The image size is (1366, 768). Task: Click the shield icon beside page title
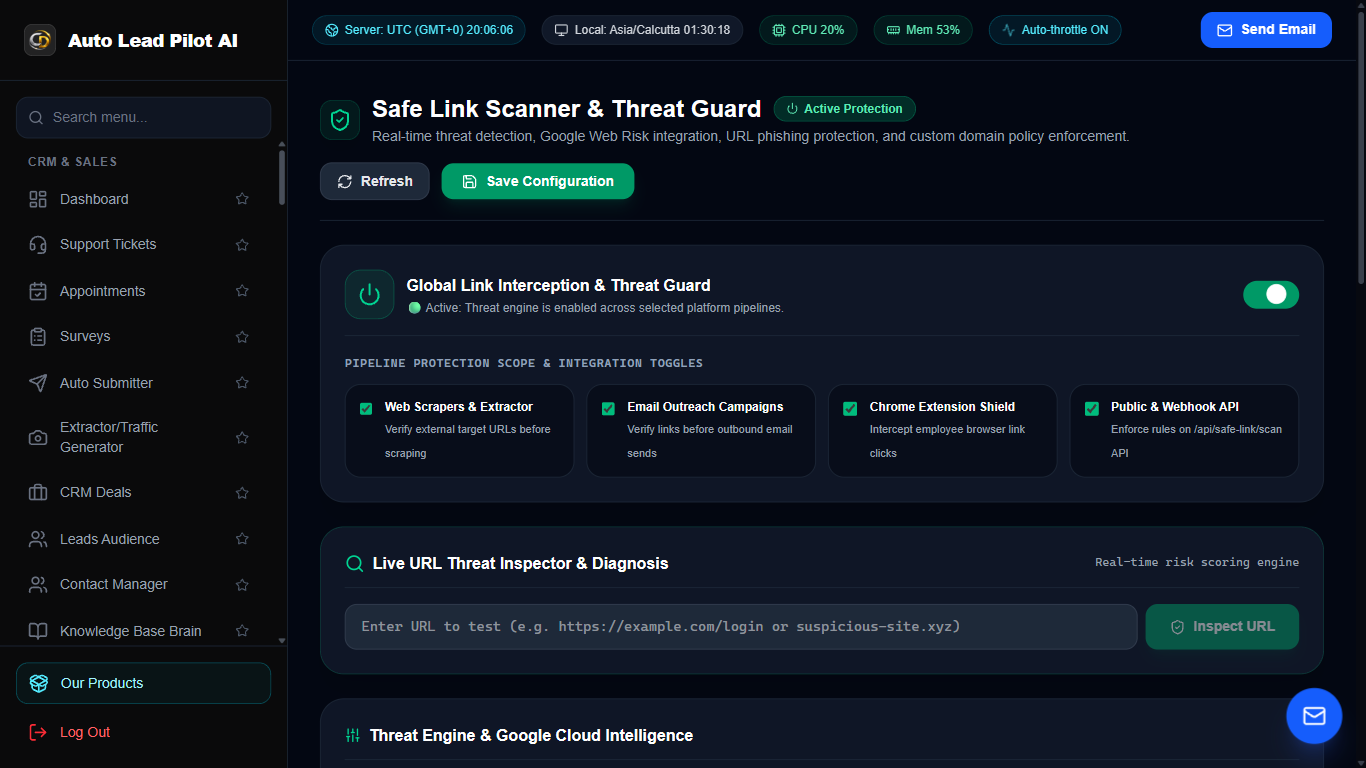[340, 120]
